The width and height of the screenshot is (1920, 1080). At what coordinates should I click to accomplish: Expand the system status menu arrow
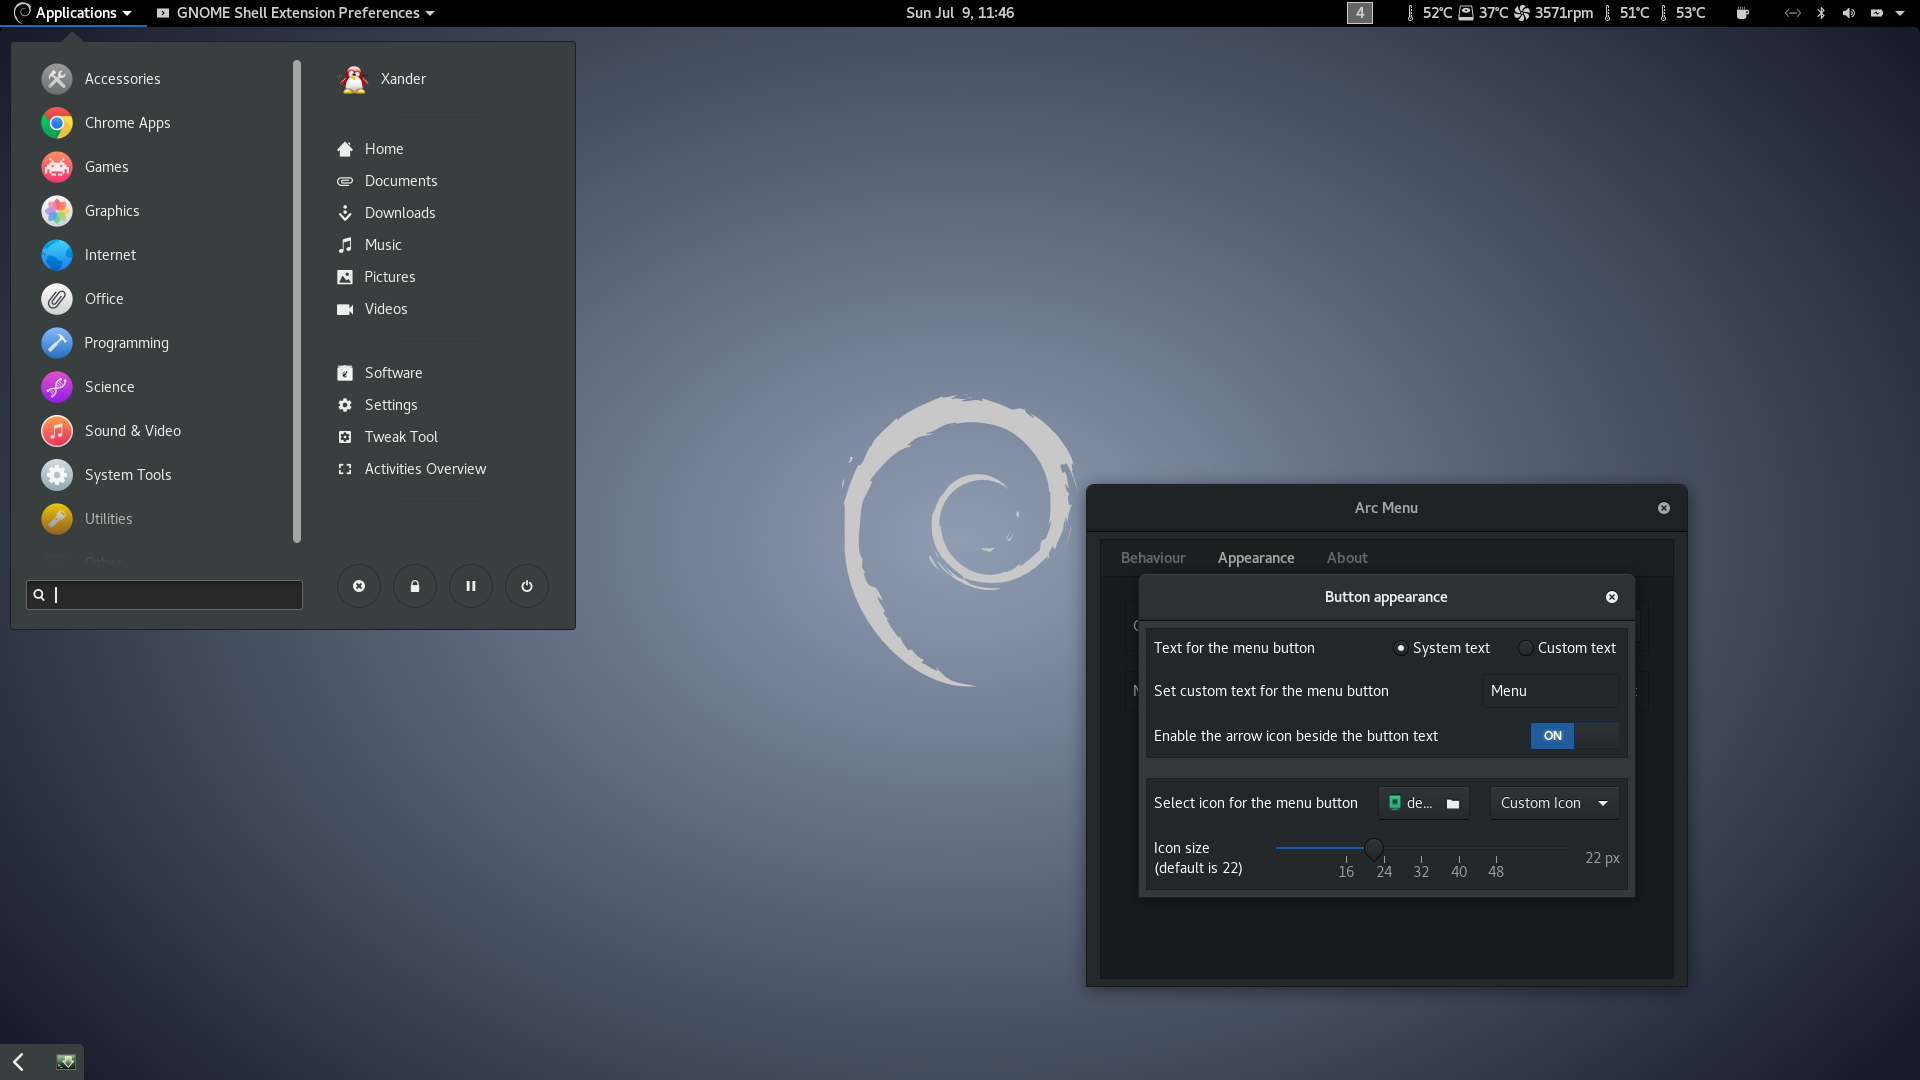[1900, 13]
